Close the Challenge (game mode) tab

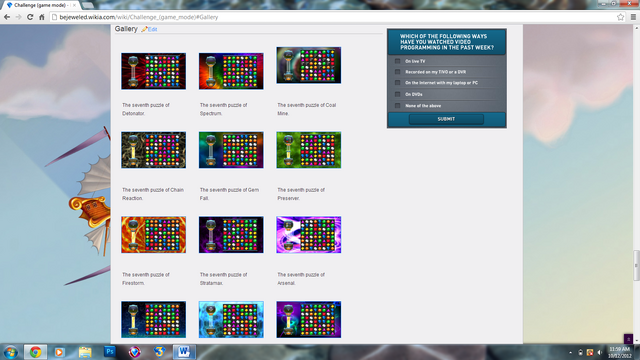click(74, 5)
